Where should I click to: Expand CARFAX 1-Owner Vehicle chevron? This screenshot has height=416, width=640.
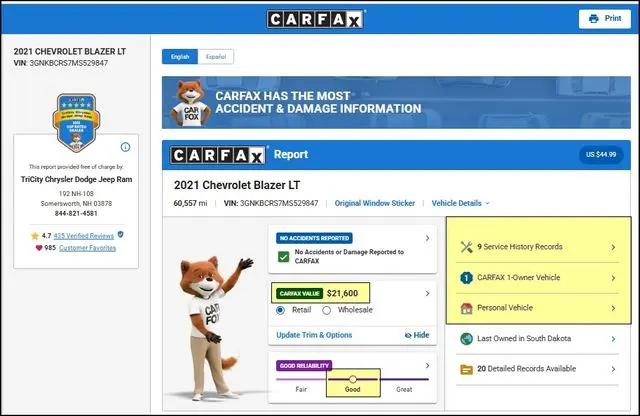click(x=613, y=278)
